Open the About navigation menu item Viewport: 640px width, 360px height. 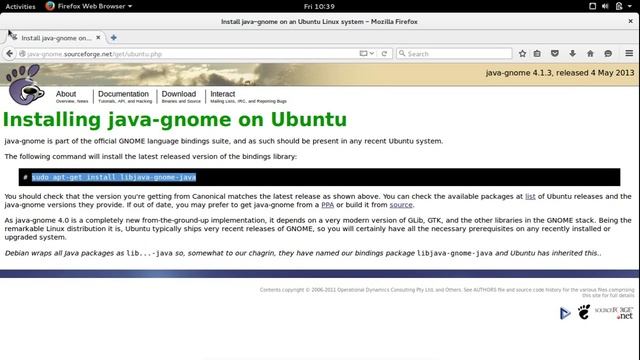click(72, 97)
